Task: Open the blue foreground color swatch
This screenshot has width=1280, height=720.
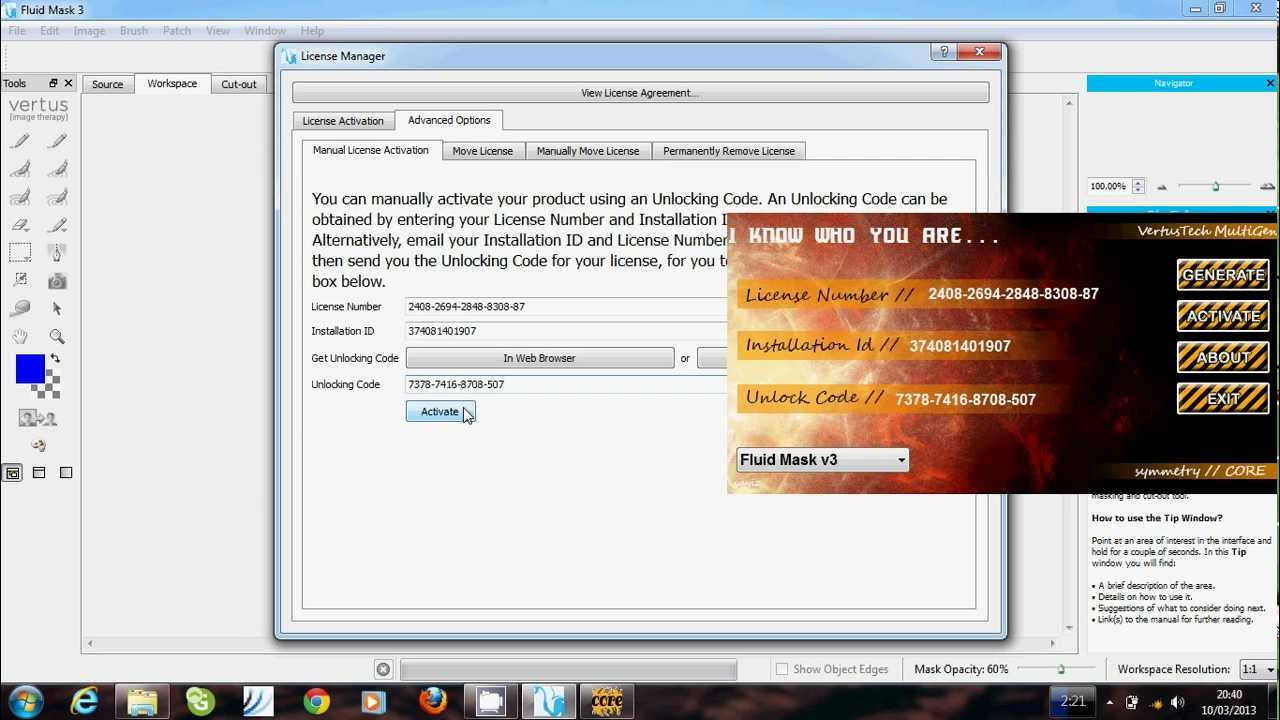Action: pyautogui.click(x=30, y=369)
